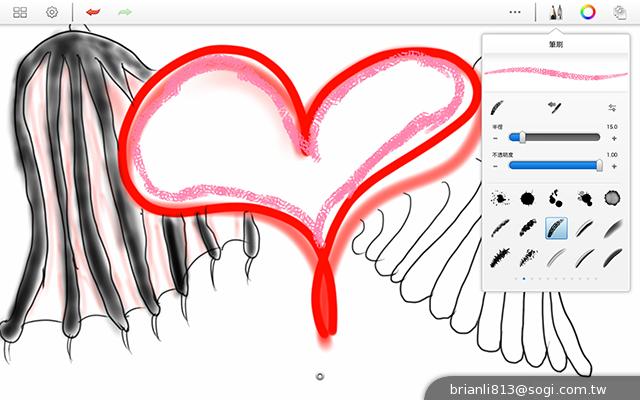The image size is (640, 400).
Task: Increase brush radius with plus button
Action: [613, 138]
